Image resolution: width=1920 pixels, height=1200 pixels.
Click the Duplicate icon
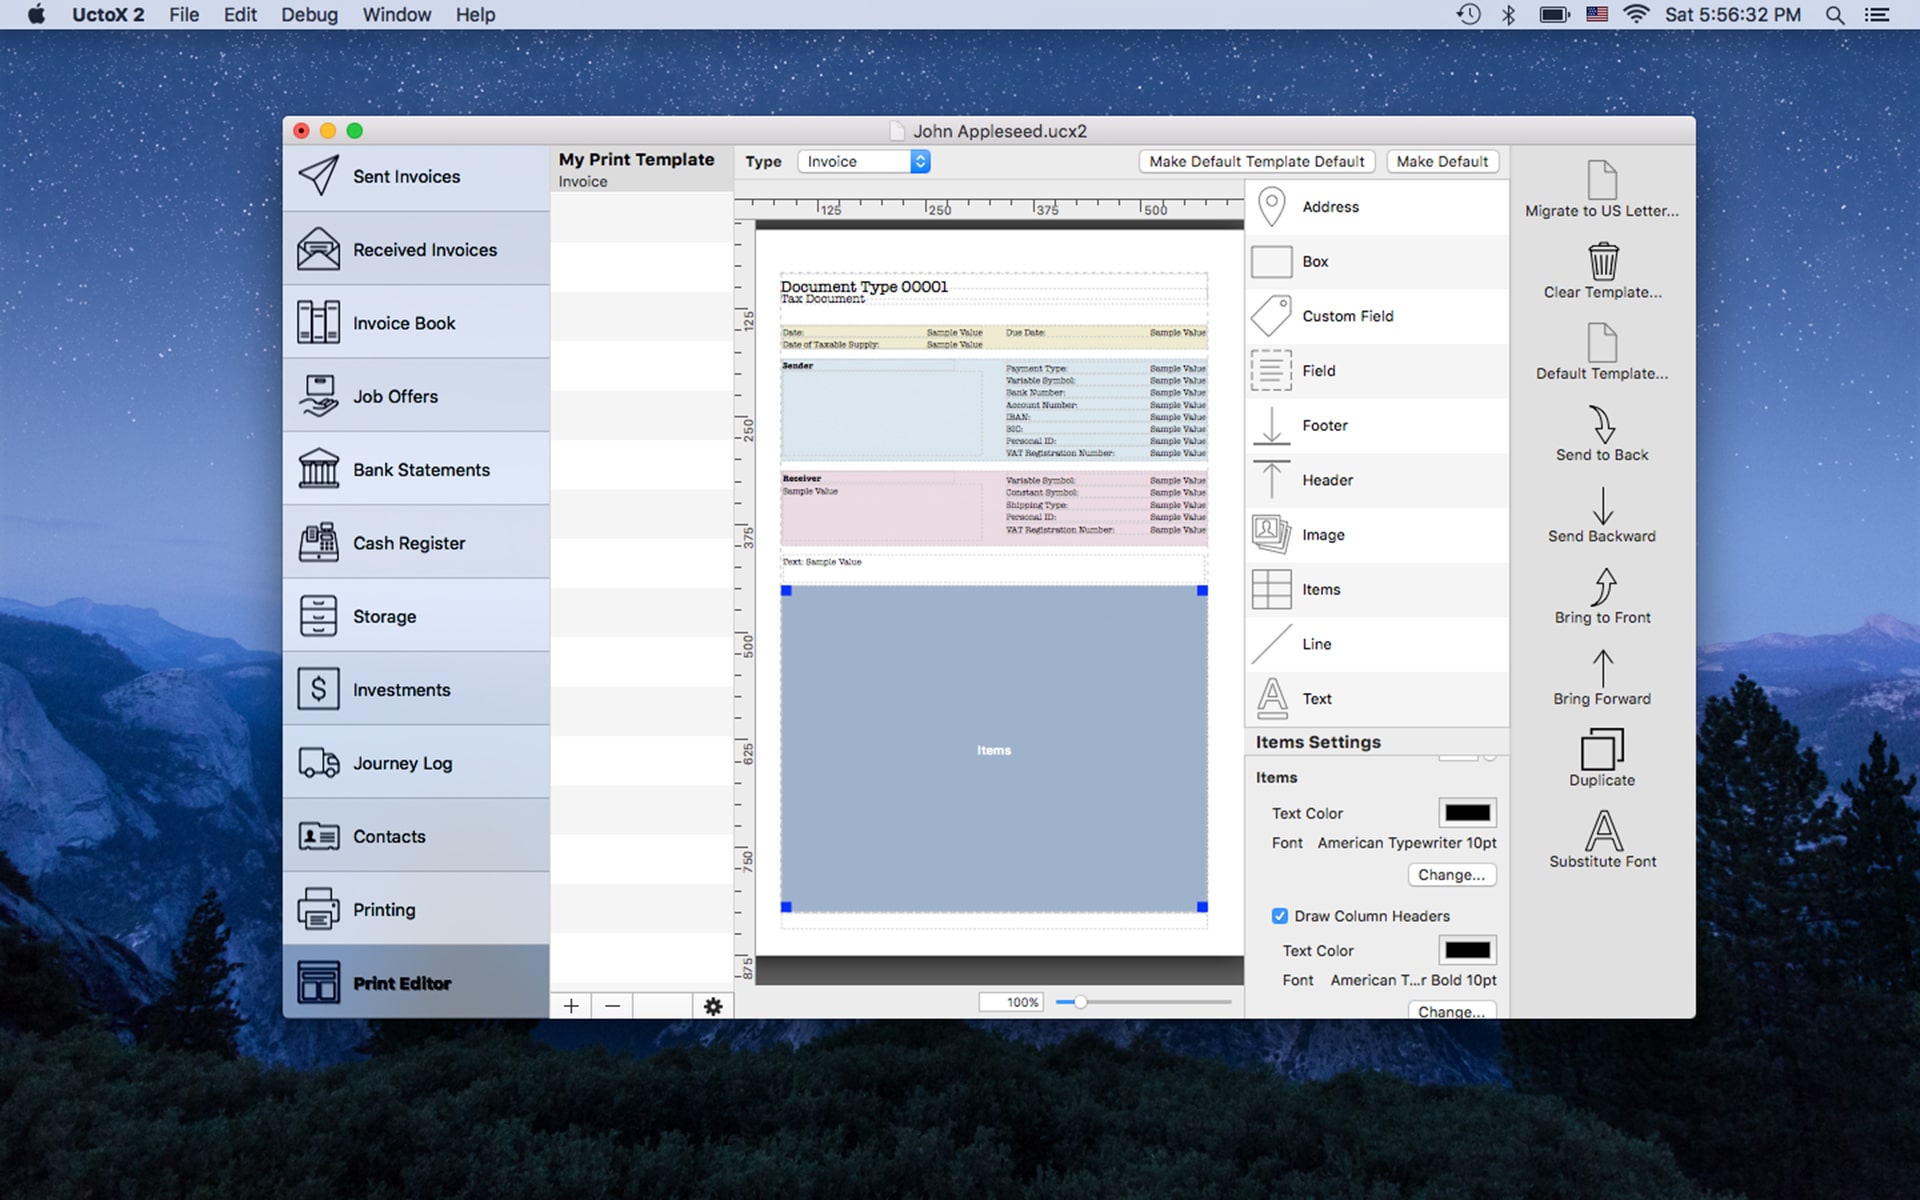tap(1602, 750)
